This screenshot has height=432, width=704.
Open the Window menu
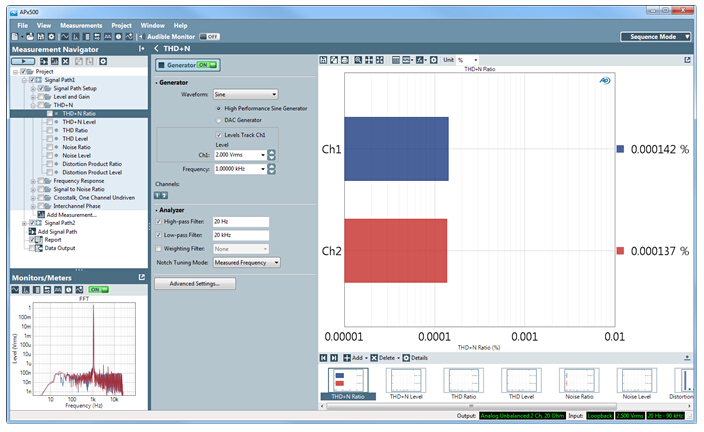[x=153, y=26]
